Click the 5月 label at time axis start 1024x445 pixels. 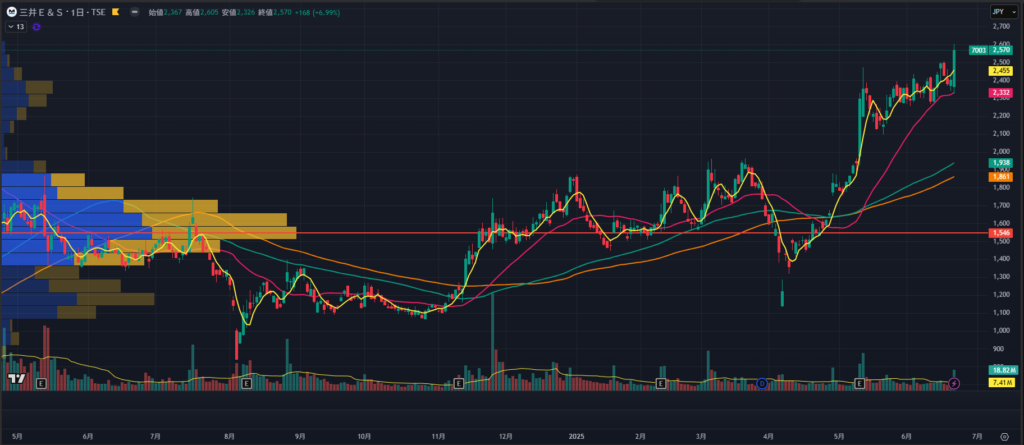pyautogui.click(x=18, y=436)
